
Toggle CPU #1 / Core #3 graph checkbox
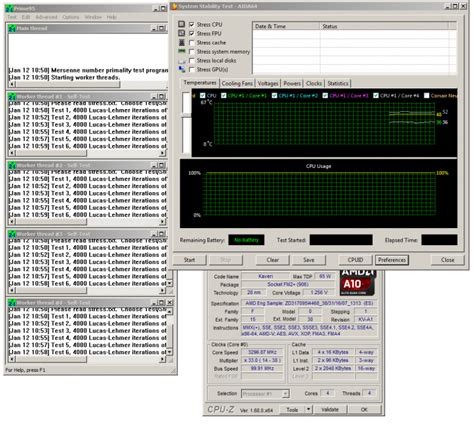325,96
